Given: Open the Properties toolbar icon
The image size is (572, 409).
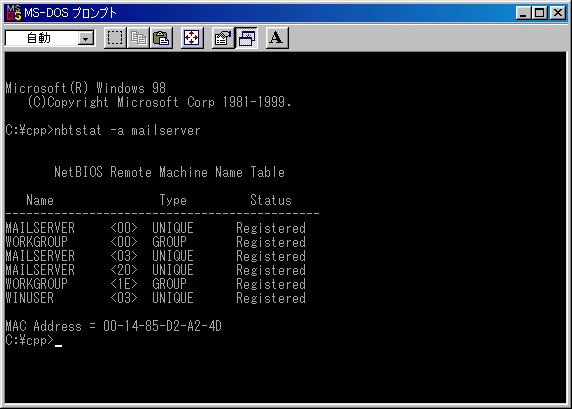Looking at the screenshot, I should click(x=223, y=38).
